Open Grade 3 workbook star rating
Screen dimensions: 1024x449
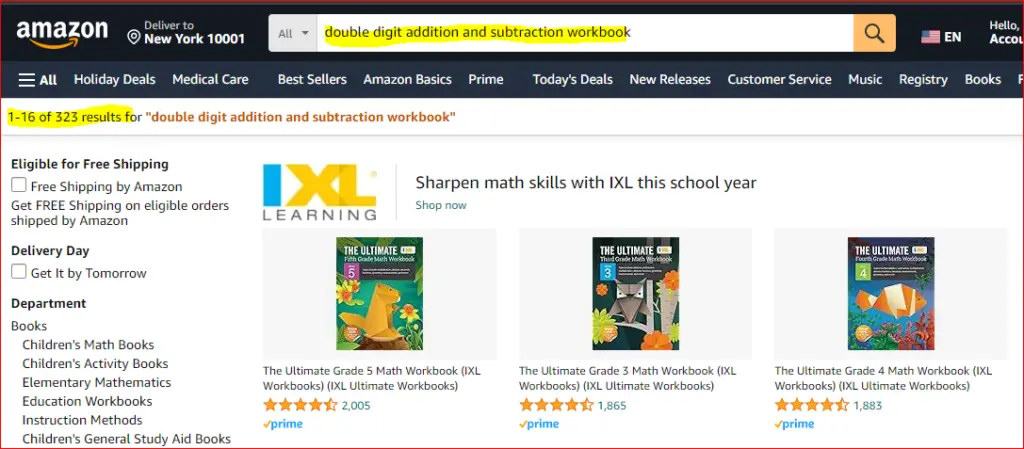pyautogui.click(x=556, y=405)
